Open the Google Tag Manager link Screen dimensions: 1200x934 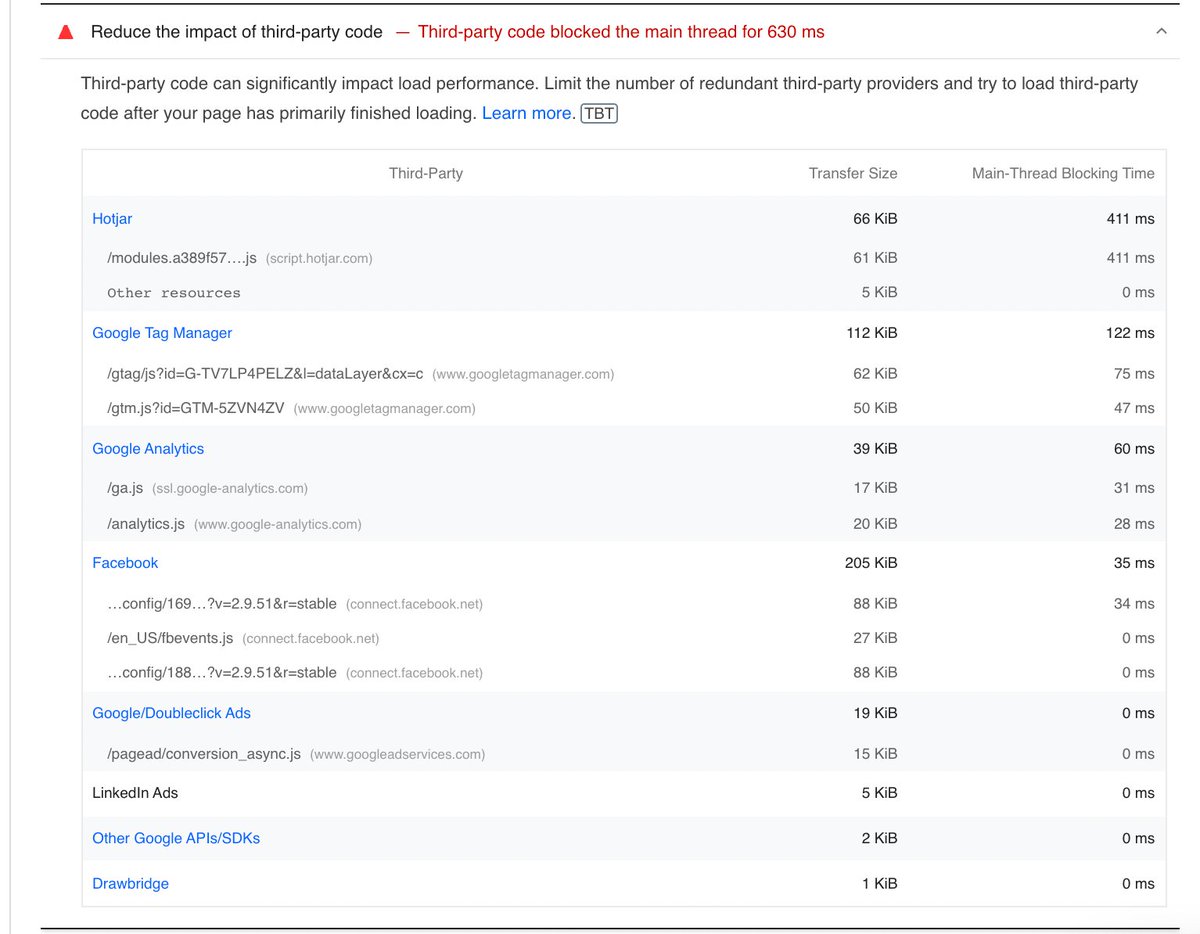162,333
